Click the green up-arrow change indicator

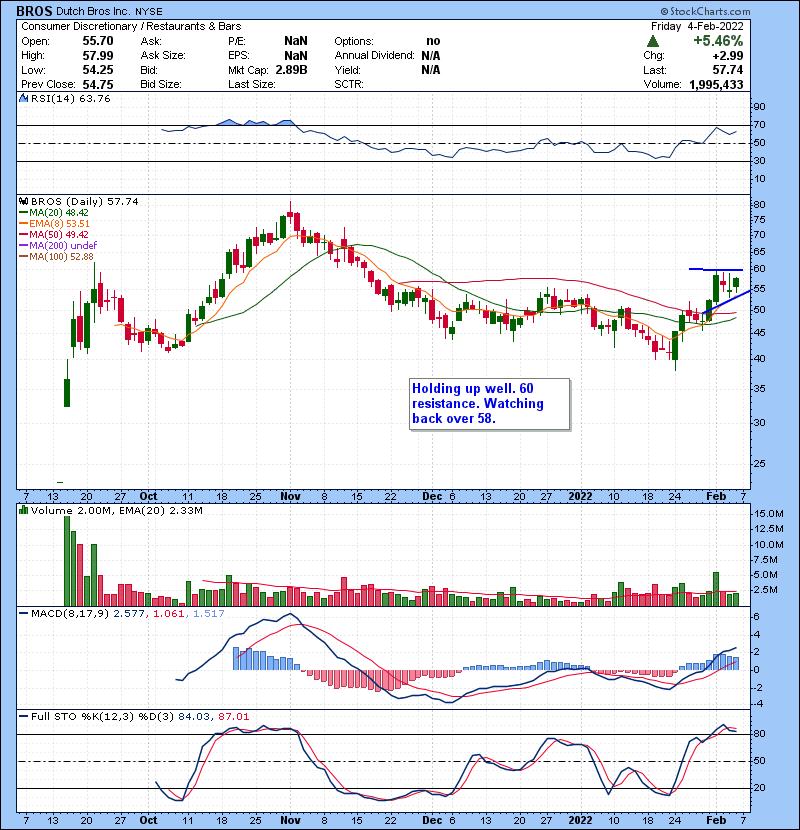[653, 41]
